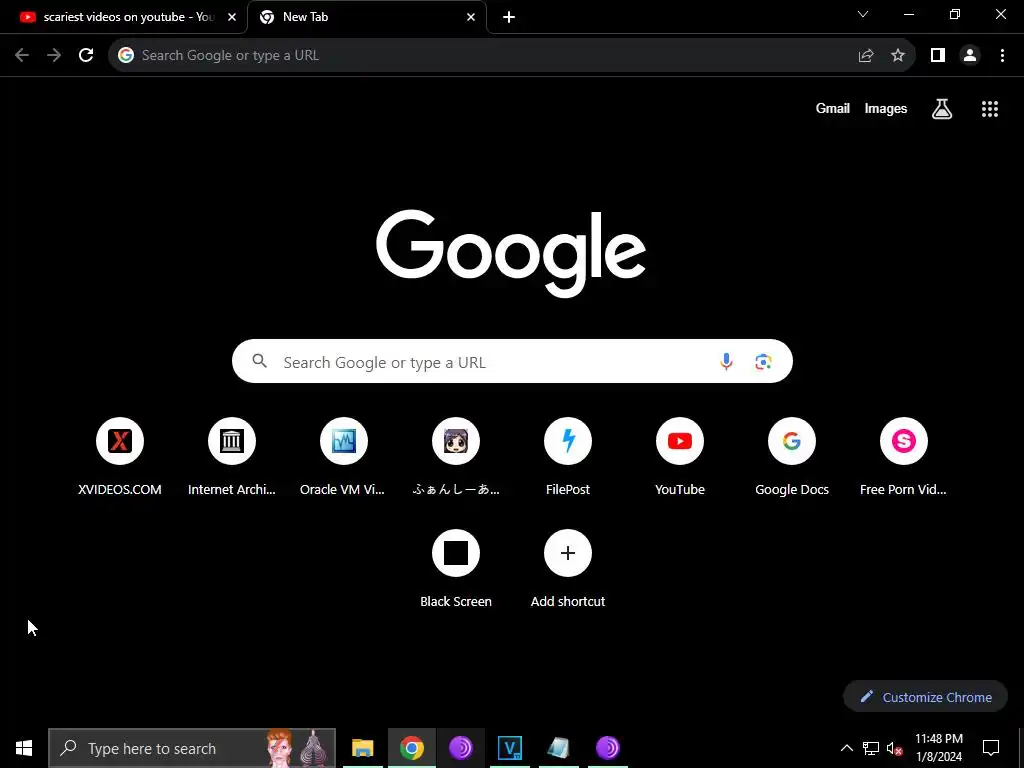The width and height of the screenshot is (1024, 768).
Task: Open the network status tray icon
Action: [x=871, y=748]
